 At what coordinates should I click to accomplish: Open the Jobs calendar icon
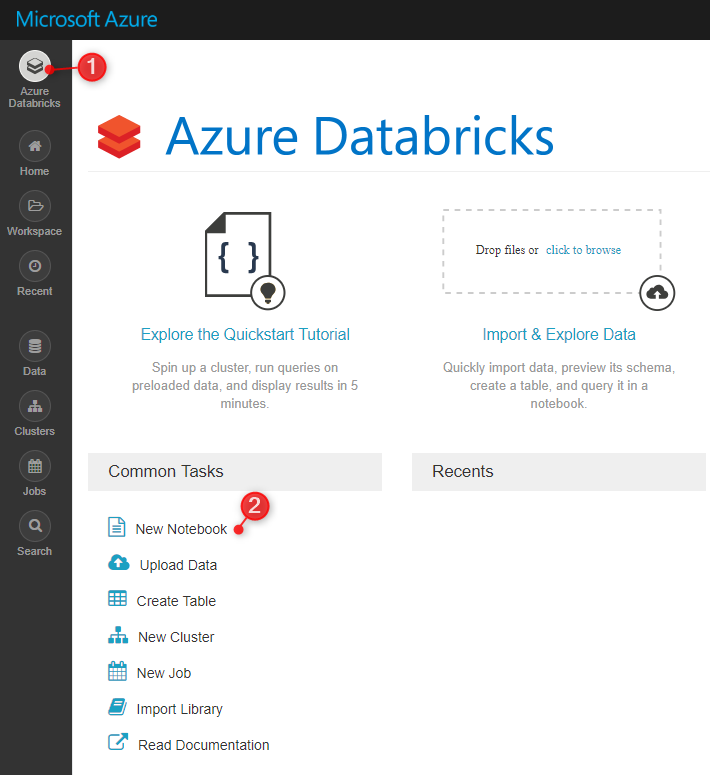(35, 466)
